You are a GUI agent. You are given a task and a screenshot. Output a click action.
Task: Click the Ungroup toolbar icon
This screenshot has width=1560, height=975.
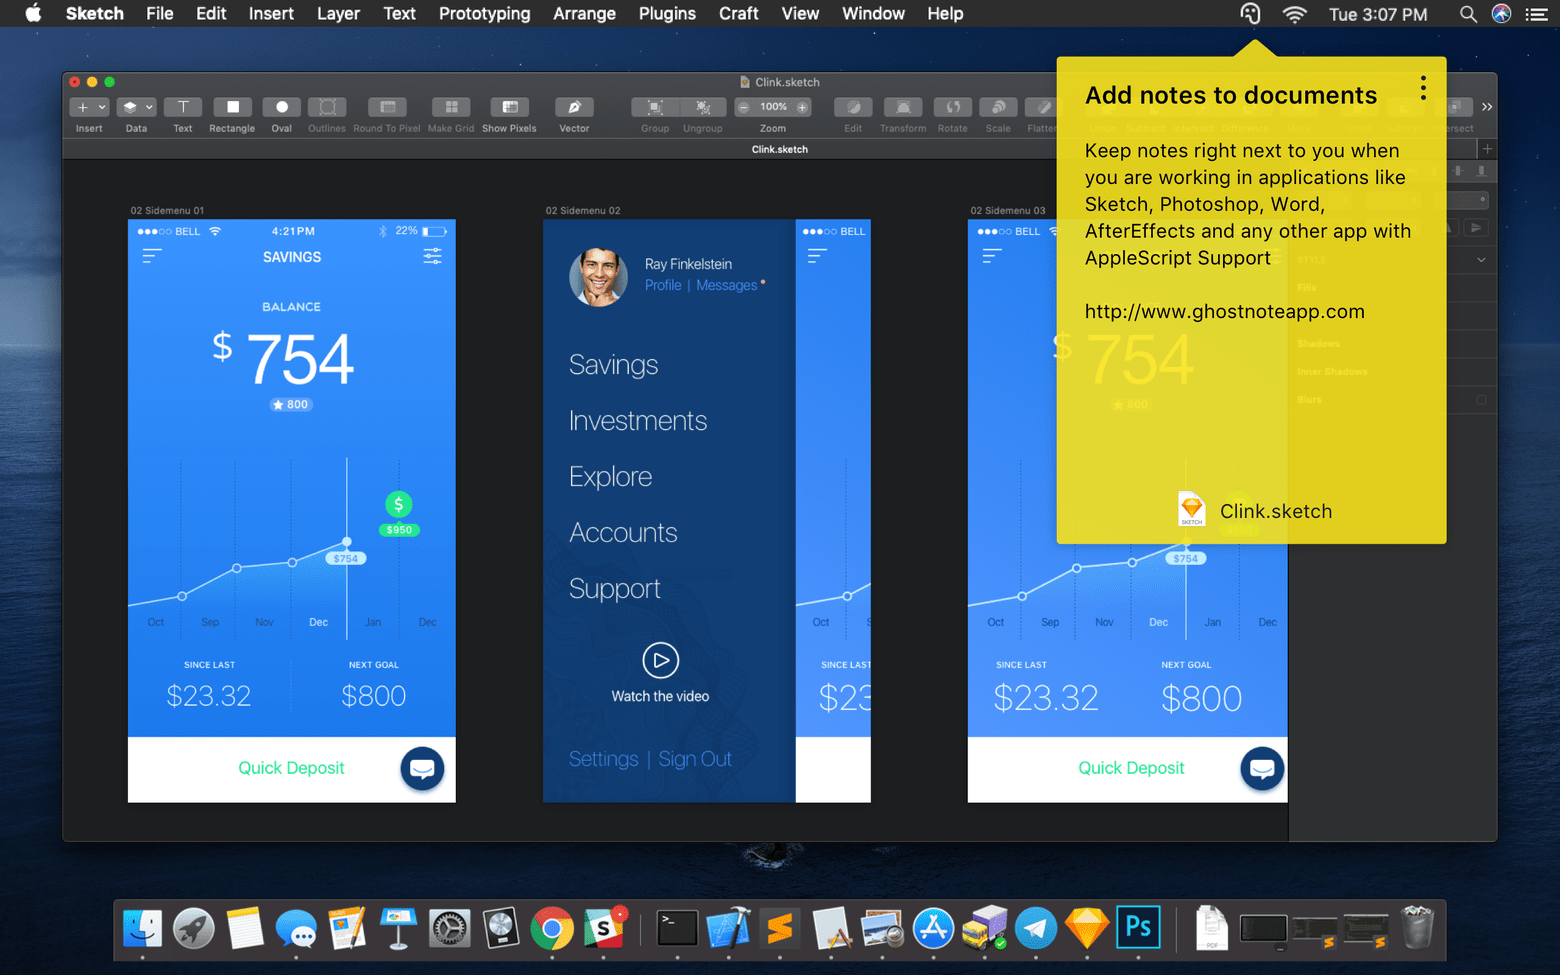pyautogui.click(x=703, y=107)
